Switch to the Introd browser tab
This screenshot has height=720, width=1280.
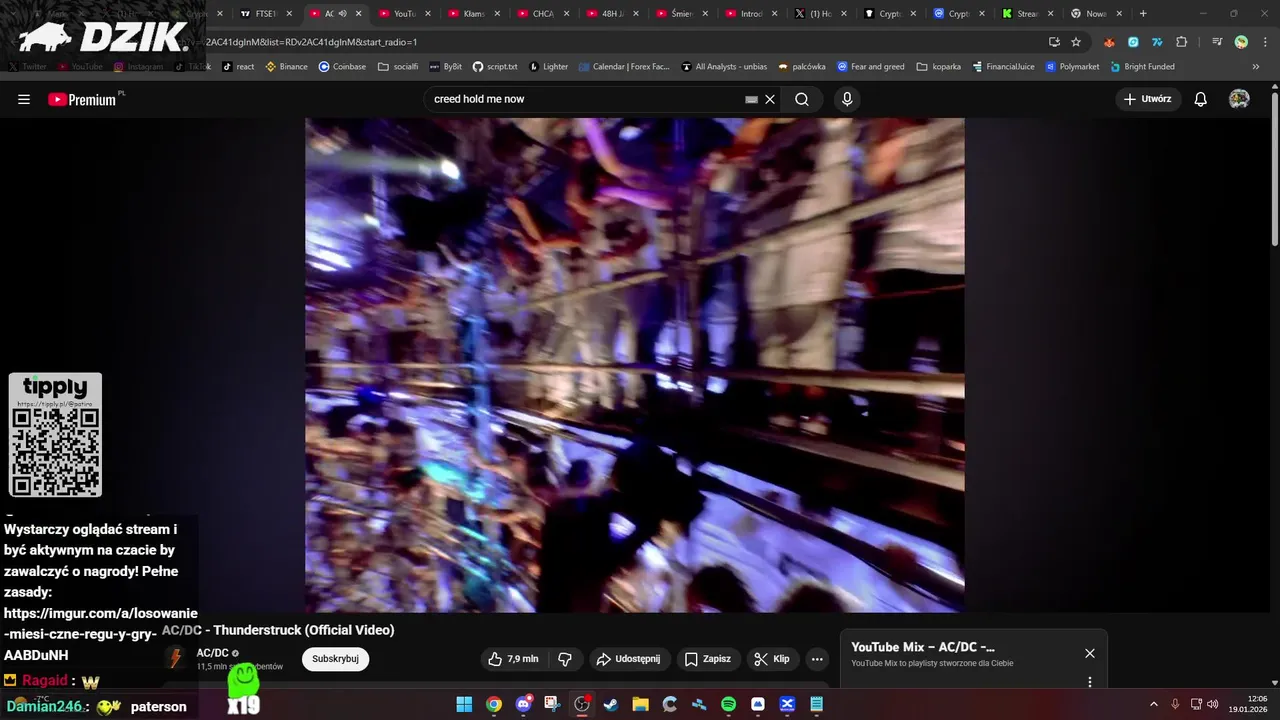click(x=752, y=14)
